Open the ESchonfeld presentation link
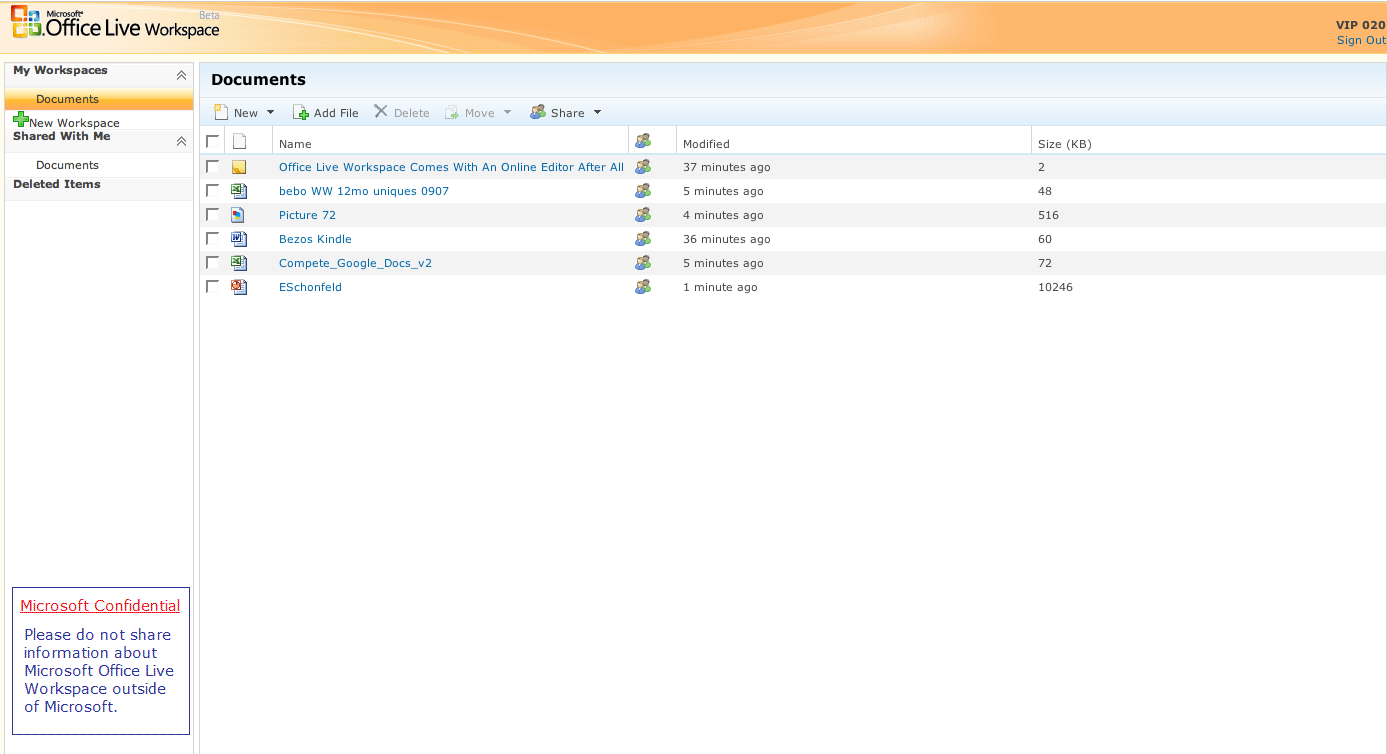1387x754 pixels. [310, 287]
